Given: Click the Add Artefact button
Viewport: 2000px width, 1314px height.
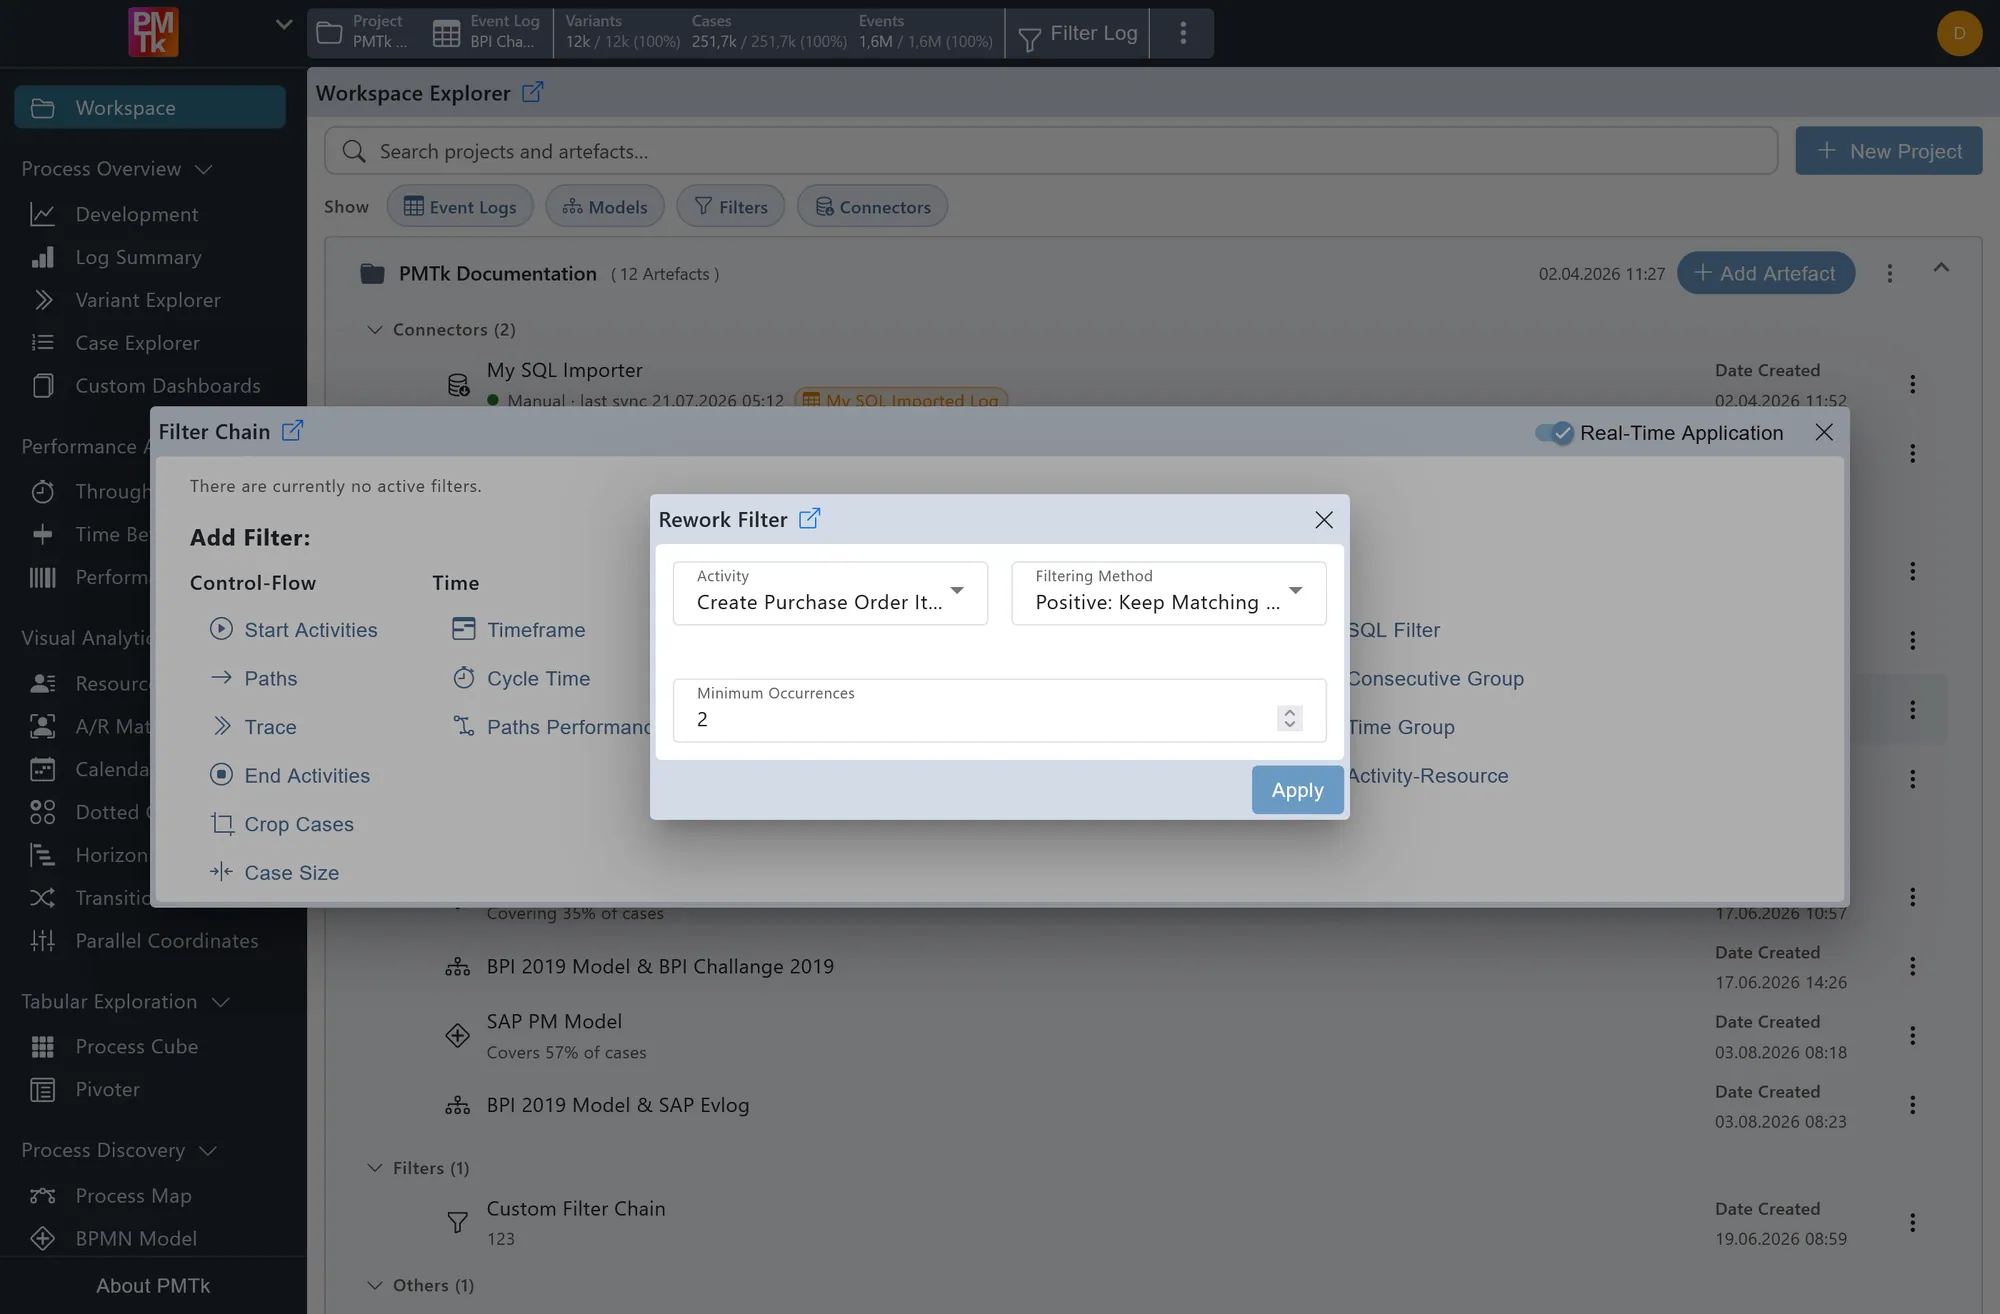Looking at the screenshot, I should click(x=1766, y=273).
